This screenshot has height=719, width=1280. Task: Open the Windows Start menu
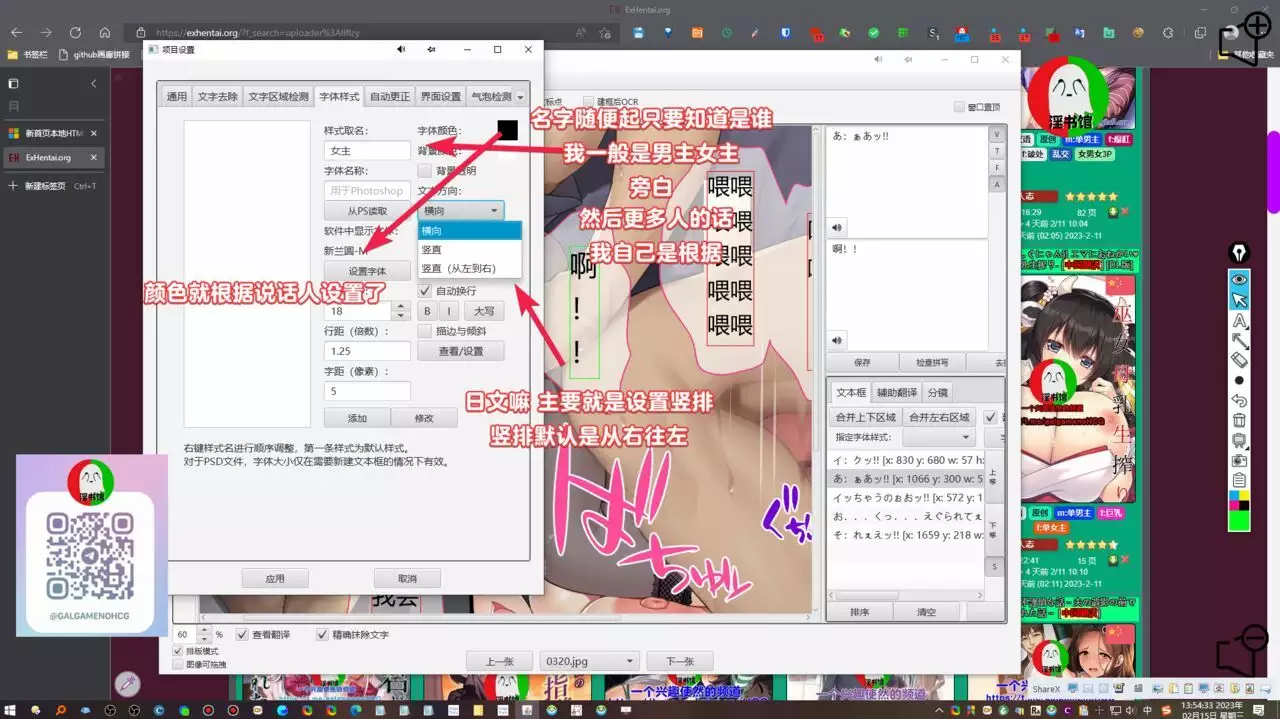(x=12, y=709)
